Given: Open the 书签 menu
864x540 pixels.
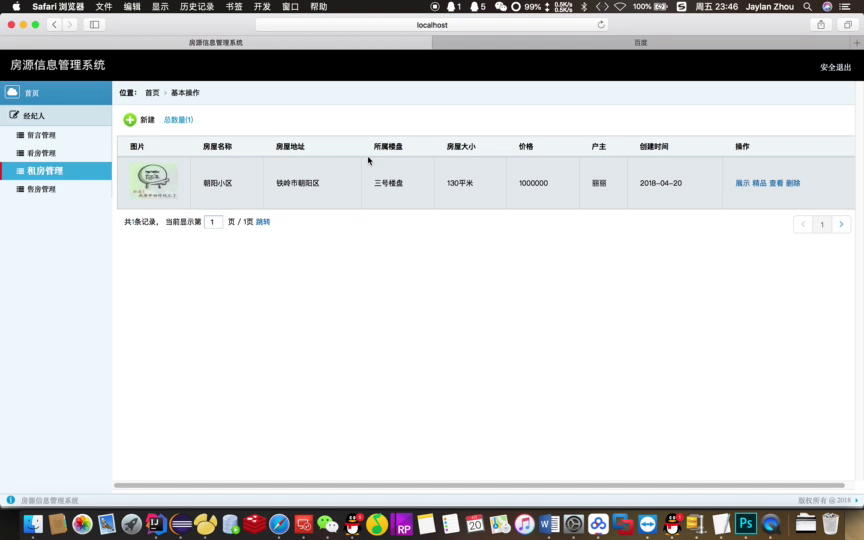Looking at the screenshot, I should click(x=234, y=7).
